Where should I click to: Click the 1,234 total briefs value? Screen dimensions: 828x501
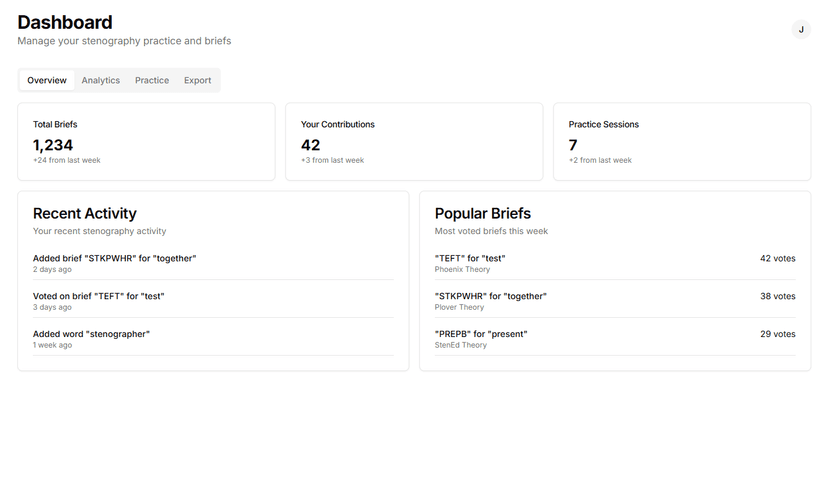click(53, 145)
